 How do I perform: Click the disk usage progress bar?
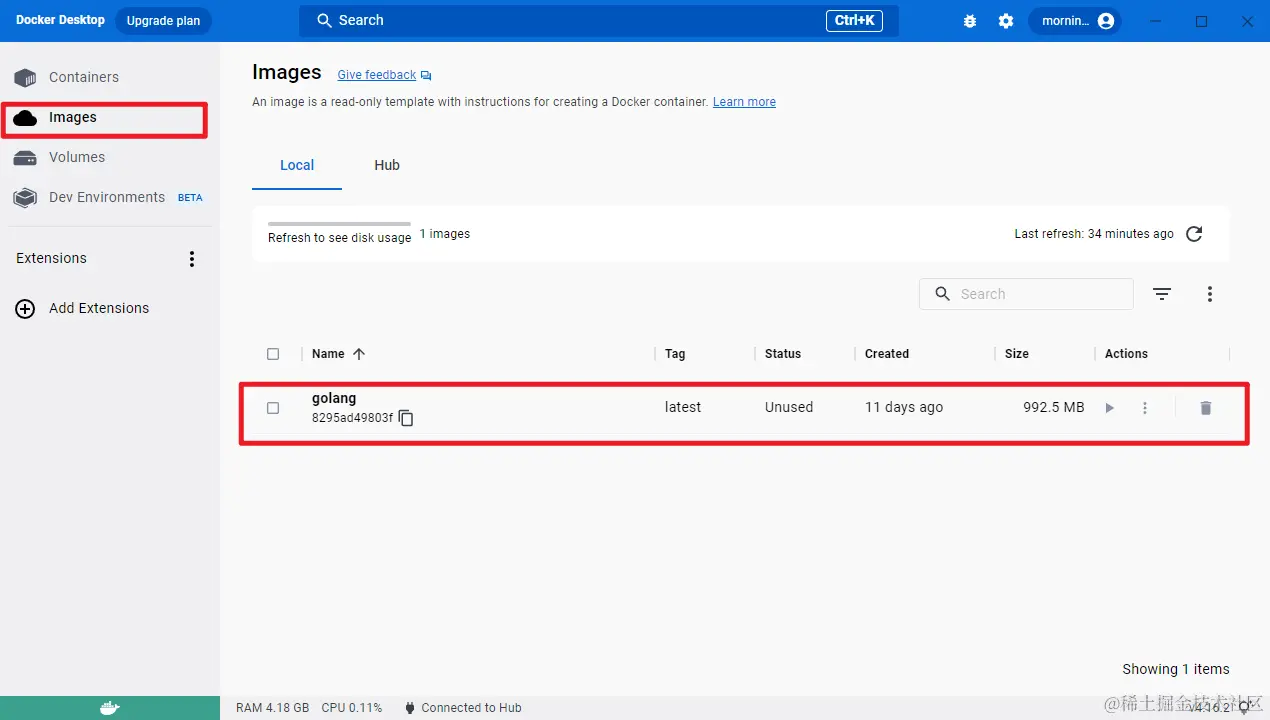pyautogui.click(x=339, y=224)
